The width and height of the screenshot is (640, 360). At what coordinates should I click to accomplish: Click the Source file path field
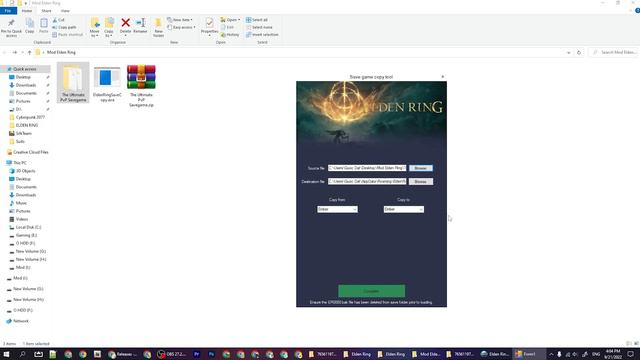point(367,168)
